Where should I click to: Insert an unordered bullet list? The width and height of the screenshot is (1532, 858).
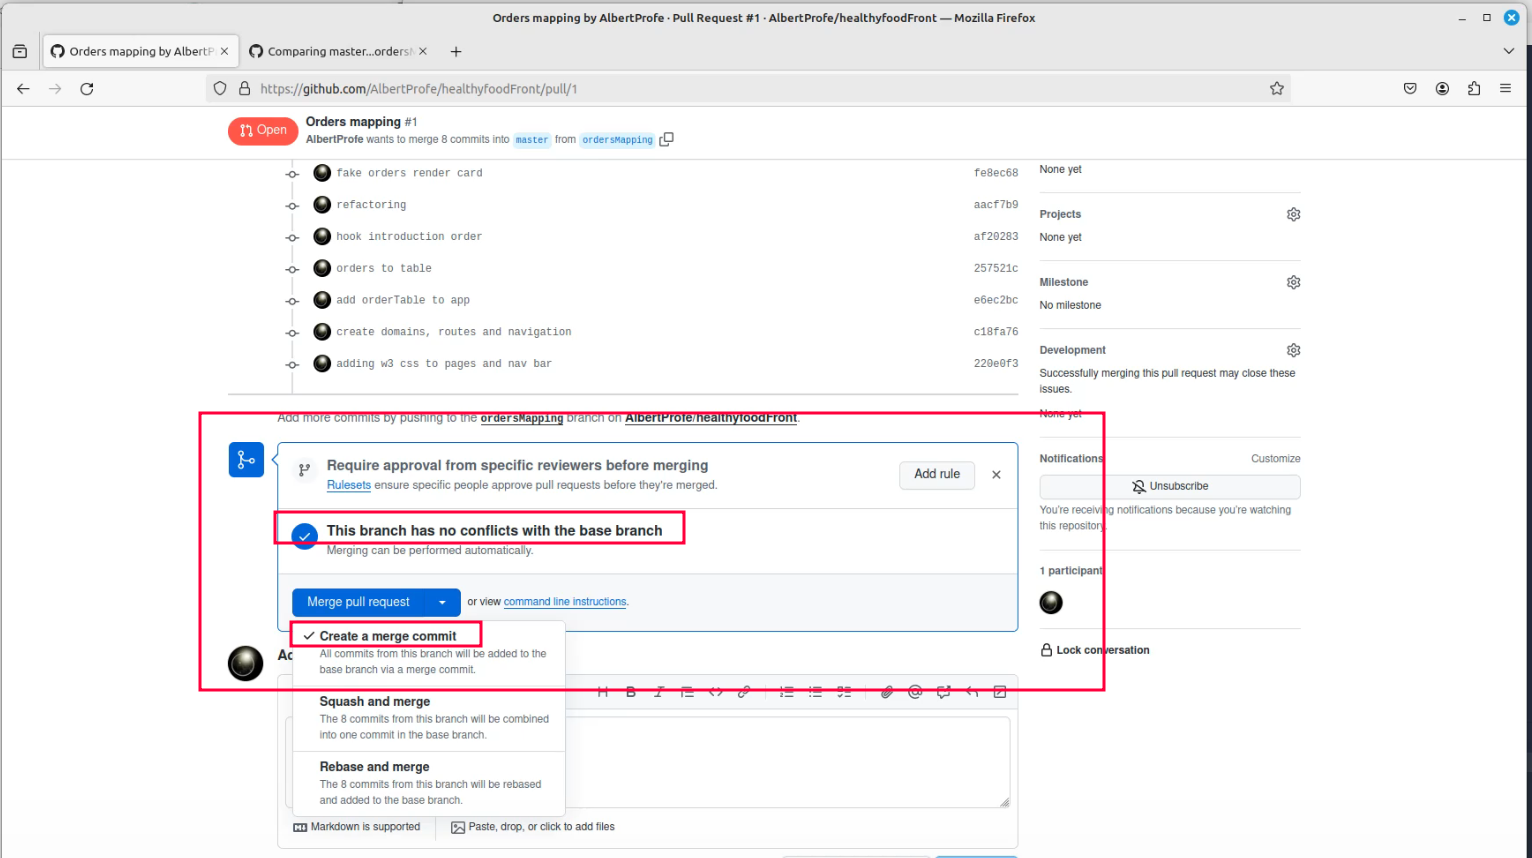click(815, 692)
